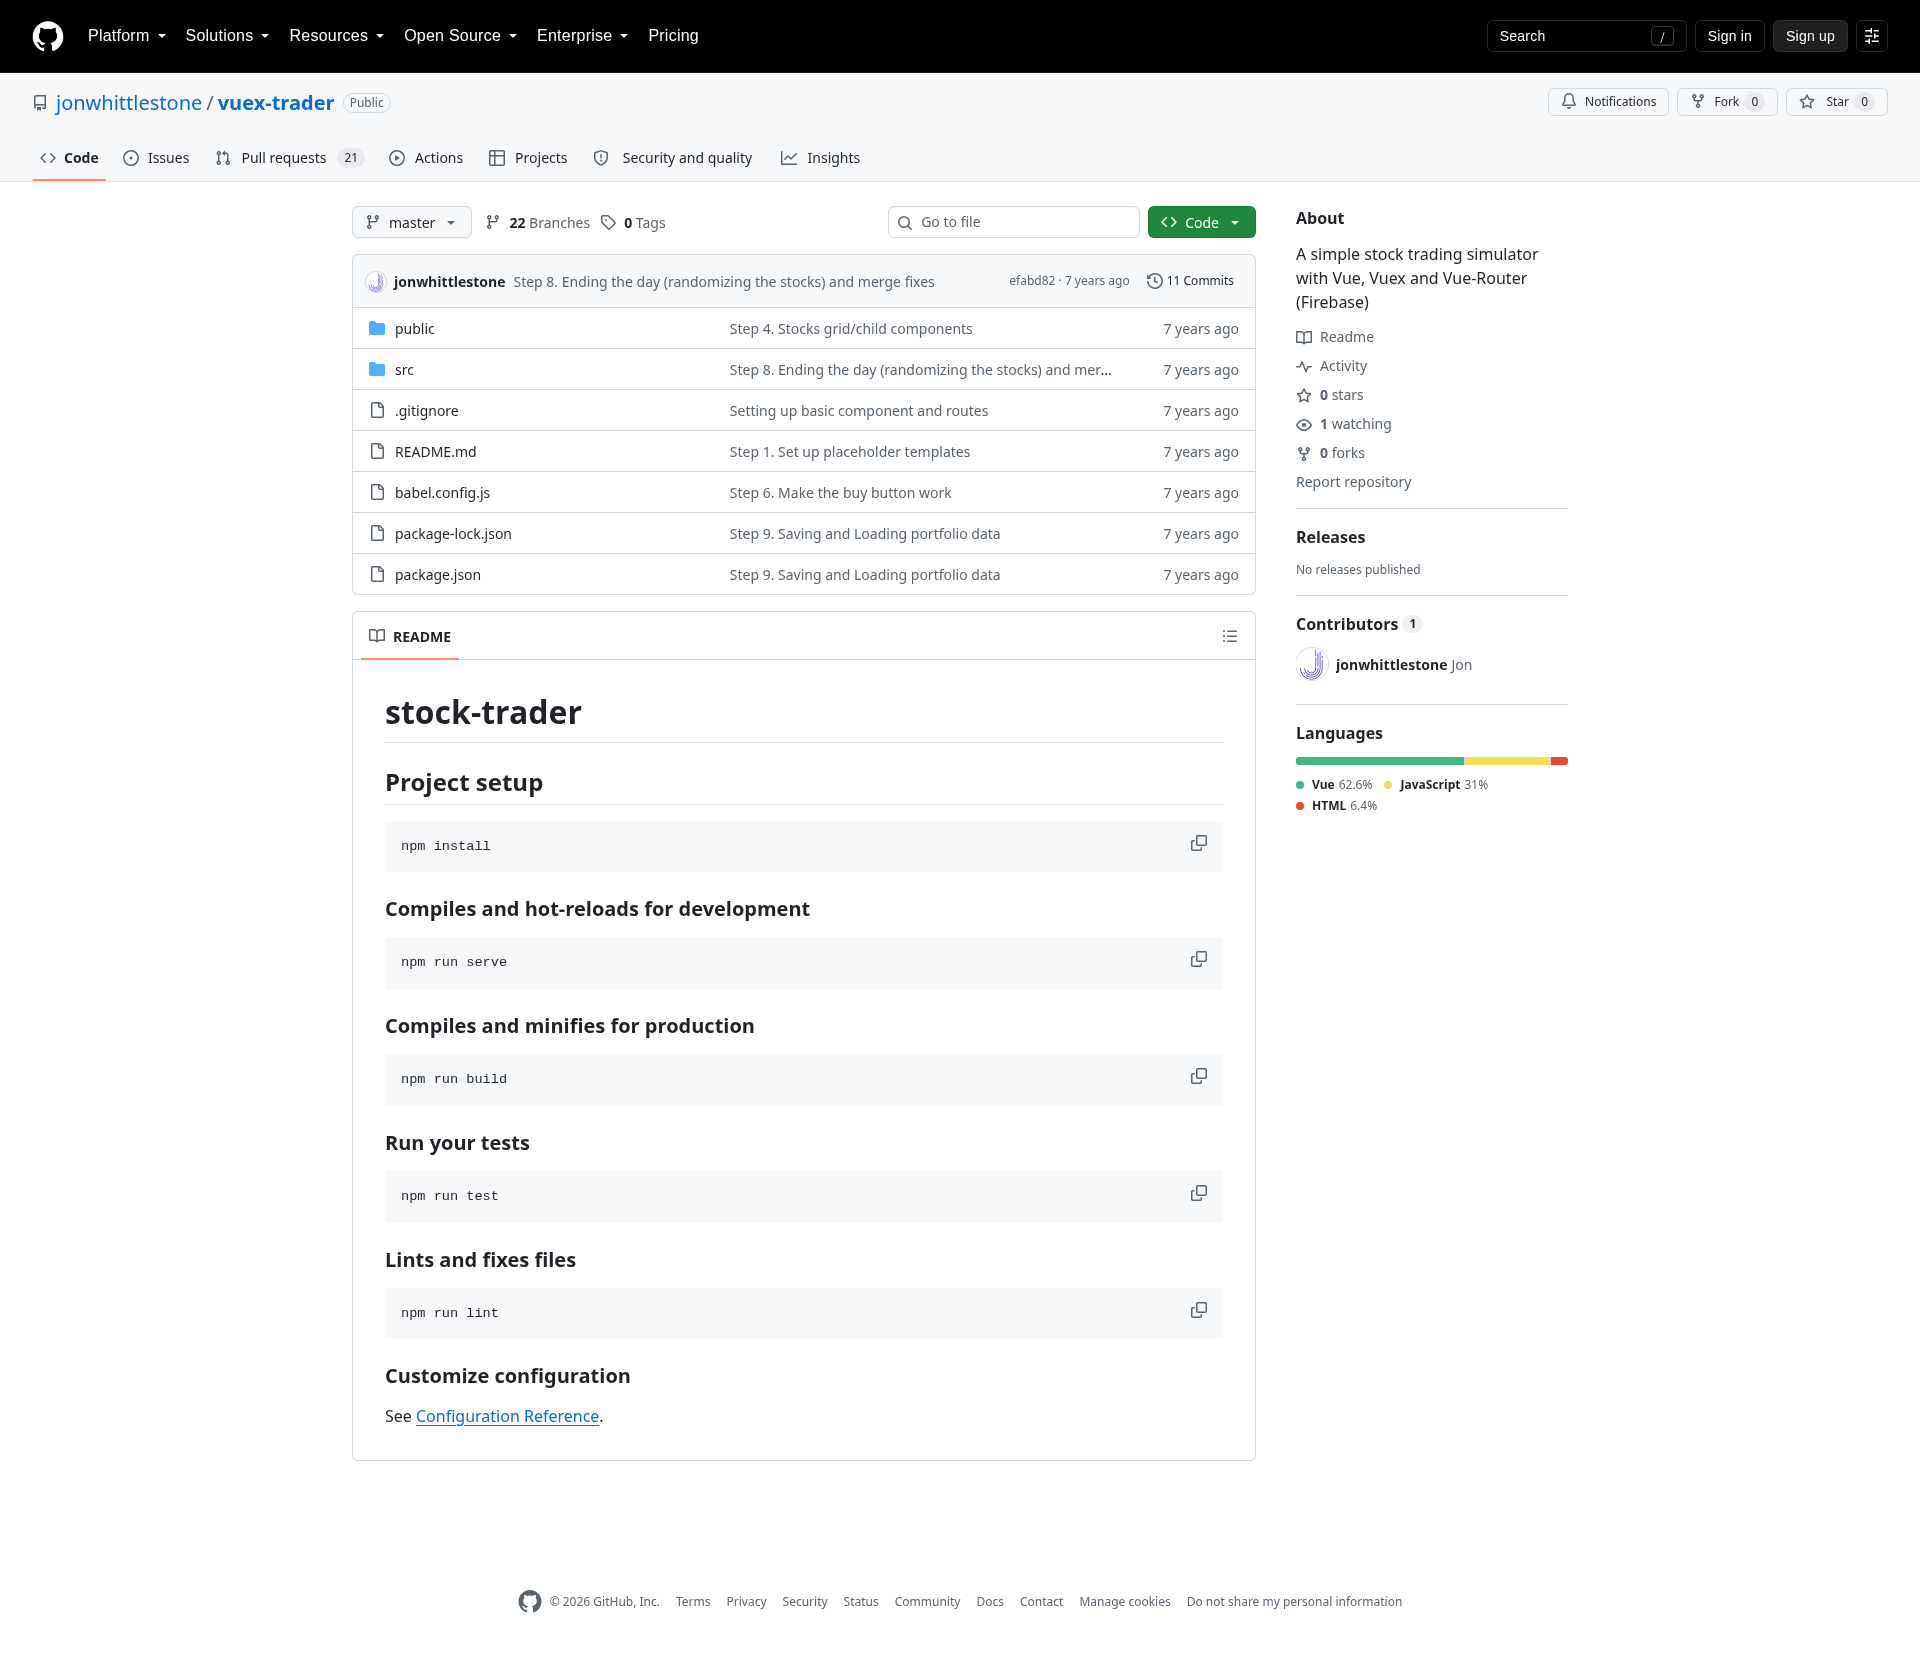
Task: Click Report repository
Action: point(1353,482)
